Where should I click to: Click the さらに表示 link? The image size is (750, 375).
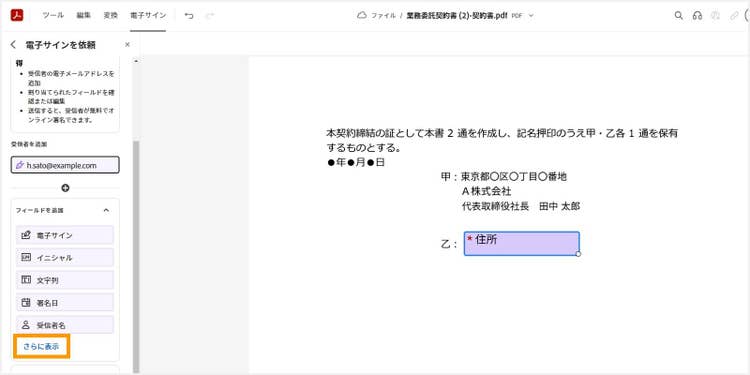41,346
